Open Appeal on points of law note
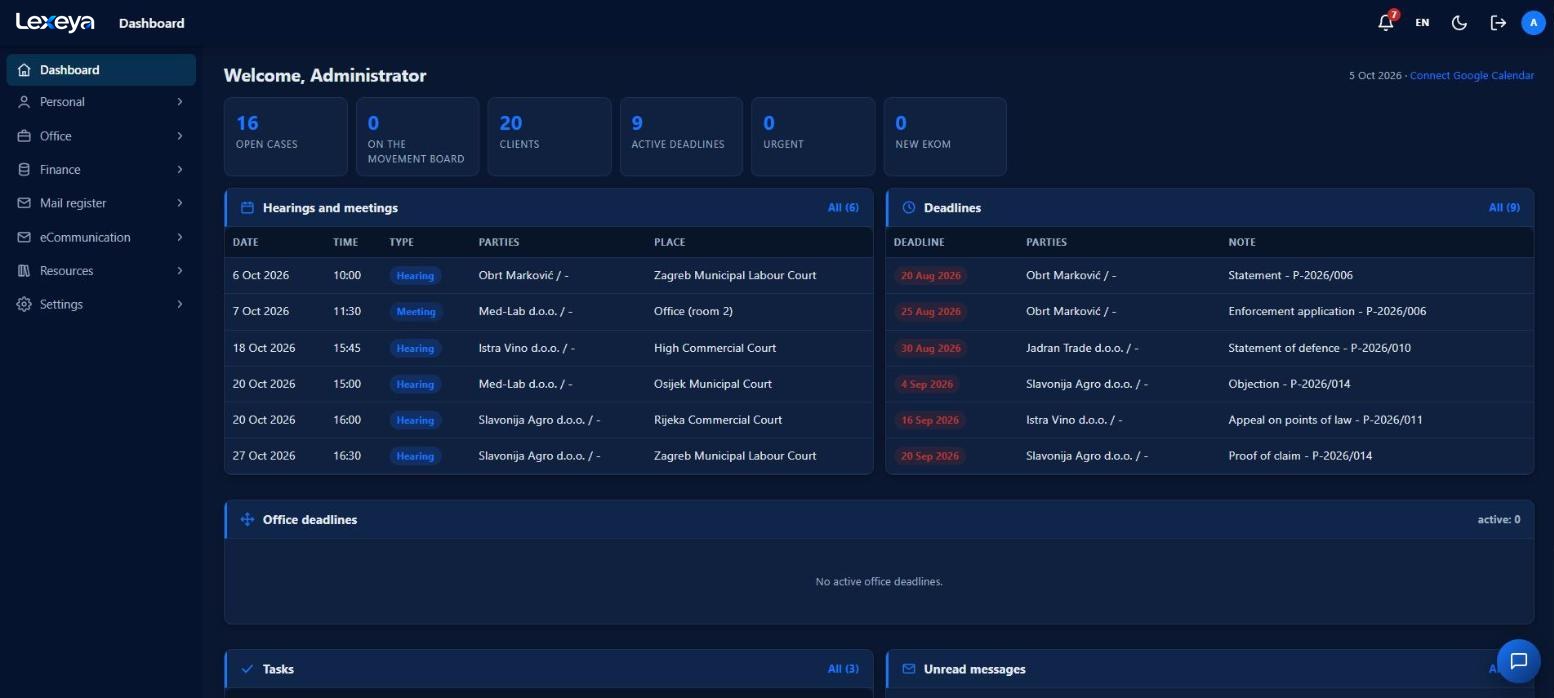This screenshot has height=698, width=1554. tap(1325, 420)
